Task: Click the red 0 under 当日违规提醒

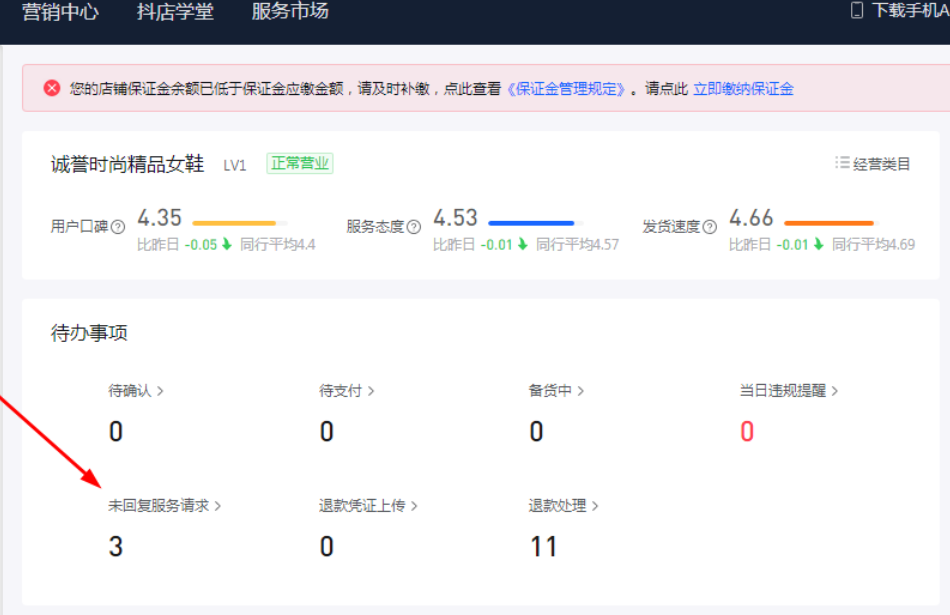Action: pos(747,431)
